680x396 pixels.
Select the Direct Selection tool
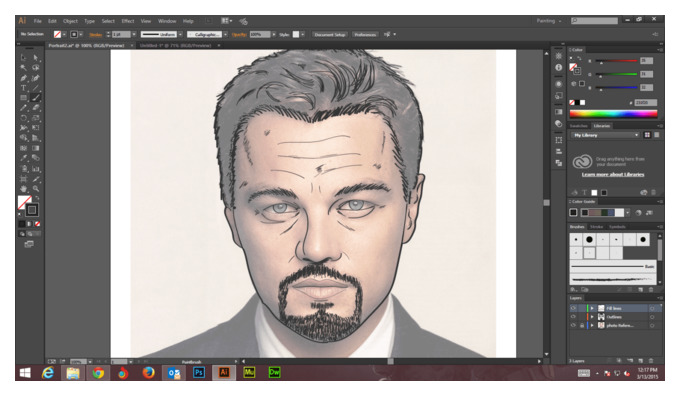[x=36, y=57]
